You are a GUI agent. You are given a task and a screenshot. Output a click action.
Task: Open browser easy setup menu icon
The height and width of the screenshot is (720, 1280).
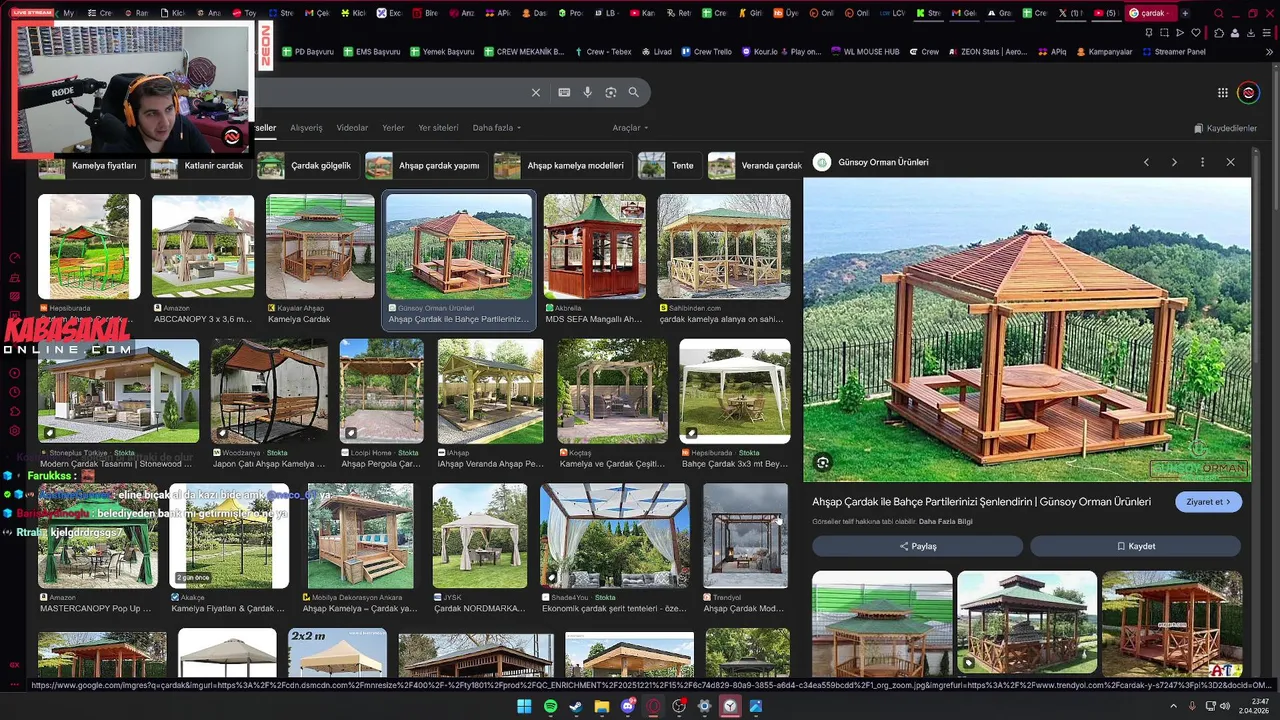(1268, 33)
